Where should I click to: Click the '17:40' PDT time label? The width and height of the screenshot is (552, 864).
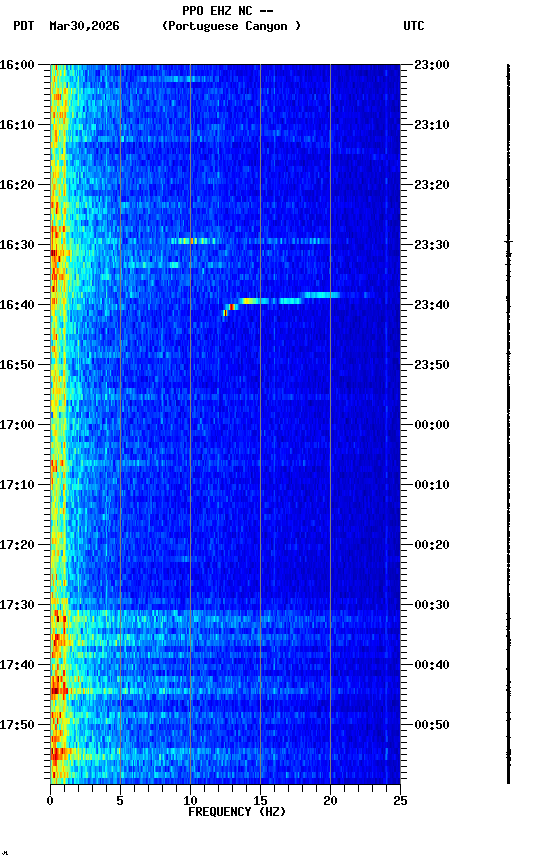point(17,666)
